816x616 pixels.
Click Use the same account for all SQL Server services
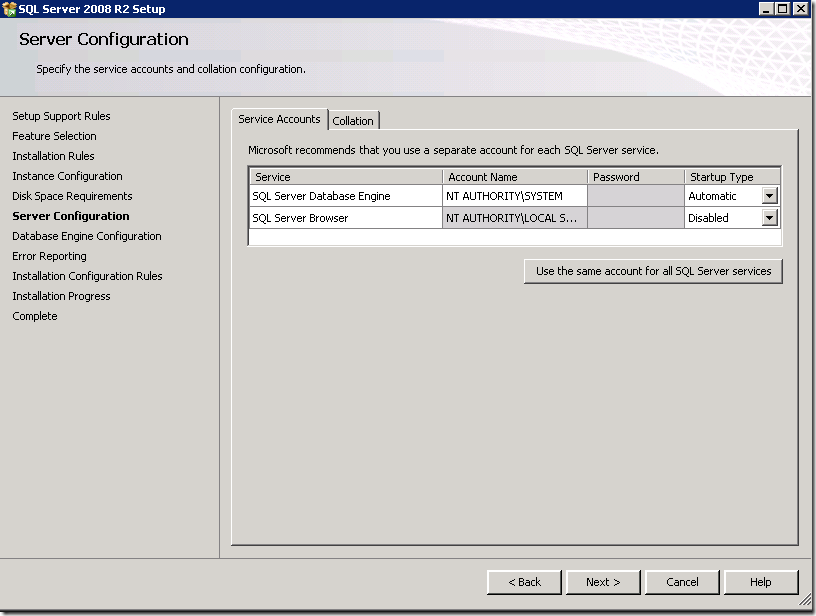tap(653, 271)
